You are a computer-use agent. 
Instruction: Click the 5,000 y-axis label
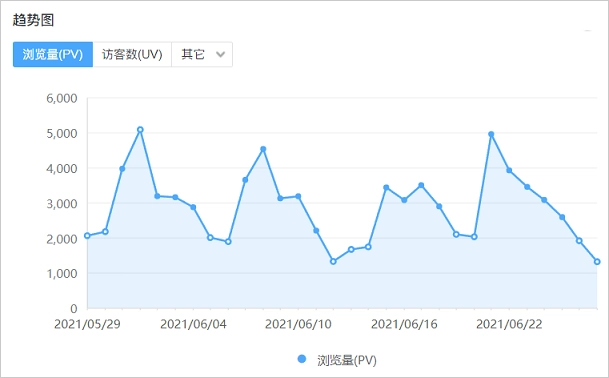point(62,133)
